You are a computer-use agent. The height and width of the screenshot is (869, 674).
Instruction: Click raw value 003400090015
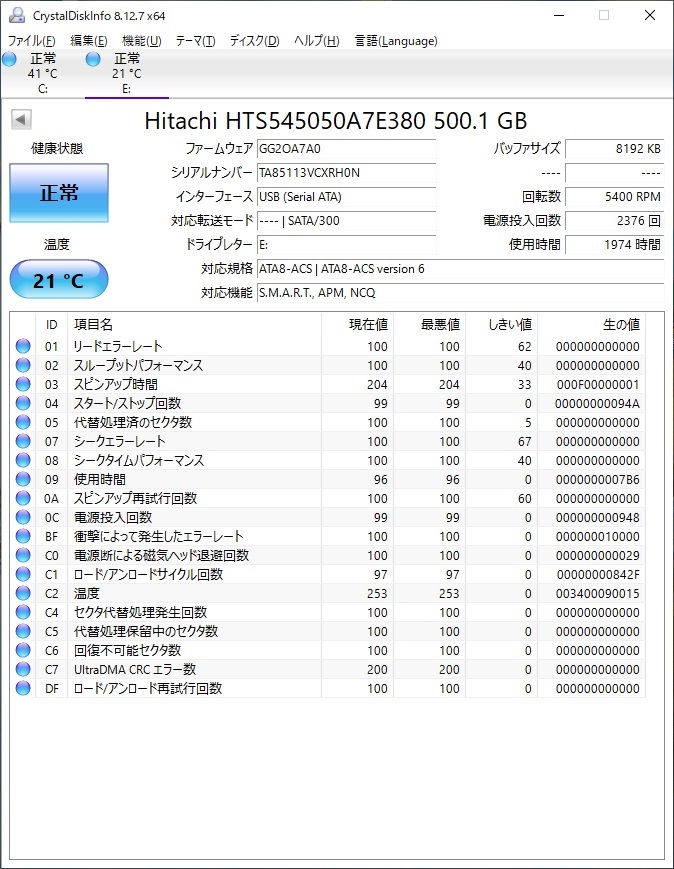click(598, 594)
